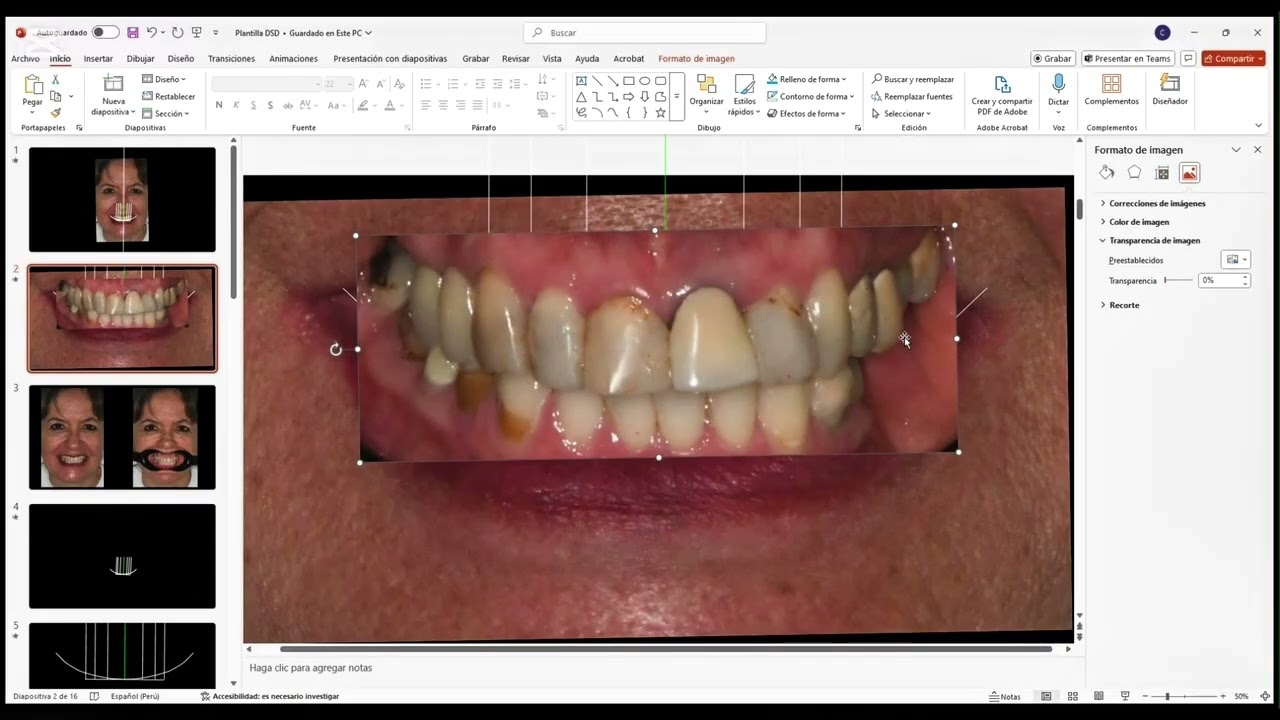The image size is (1280, 720).
Task: Click Slide Show icon in status bar
Action: (1124, 696)
